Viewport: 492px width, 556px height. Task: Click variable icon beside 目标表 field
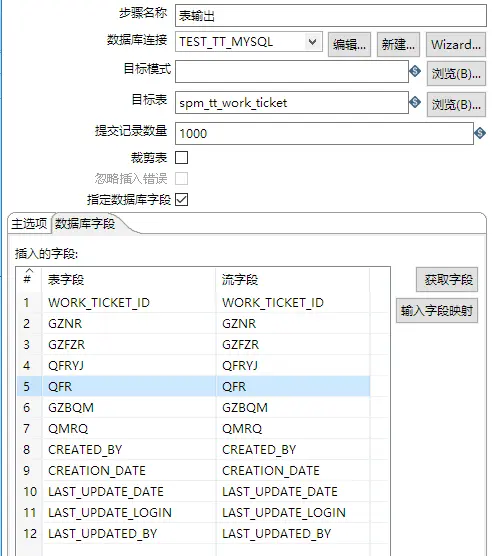coord(415,102)
